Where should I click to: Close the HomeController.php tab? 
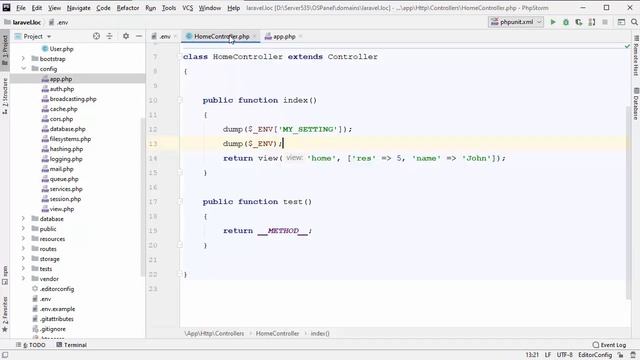pos(254,37)
